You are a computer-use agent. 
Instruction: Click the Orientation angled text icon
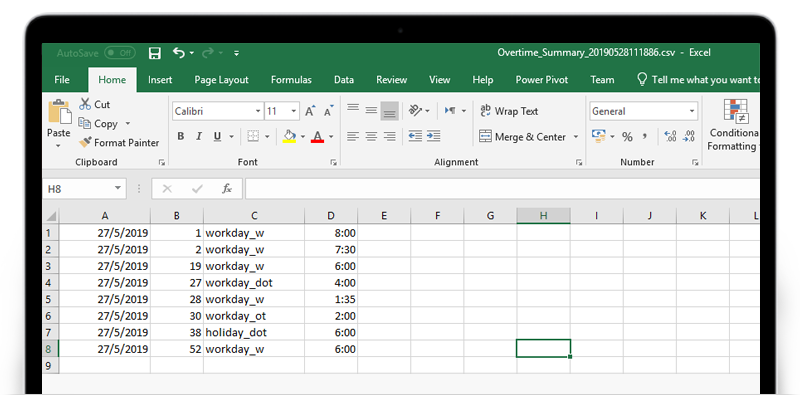click(x=416, y=111)
